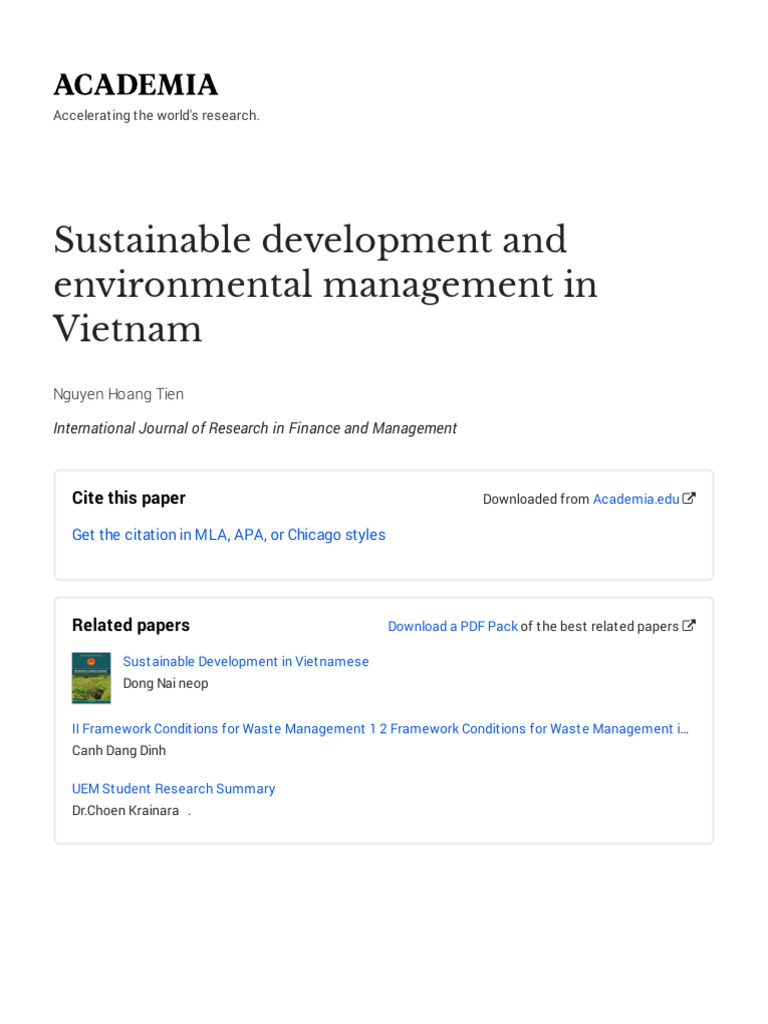Image resolution: width=768 pixels, height=1024 pixels.
Task: Click author name Nguyen Hoang Tien
Action: tap(118, 394)
